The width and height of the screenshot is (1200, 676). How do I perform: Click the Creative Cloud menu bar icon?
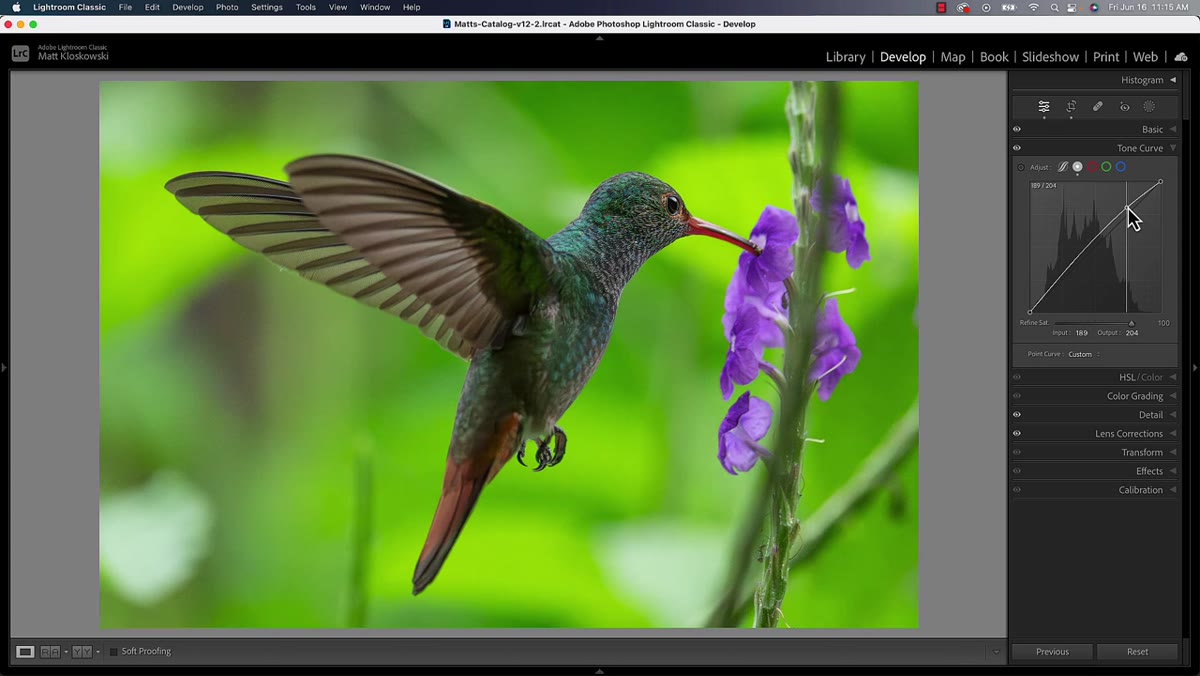(964, 7)
